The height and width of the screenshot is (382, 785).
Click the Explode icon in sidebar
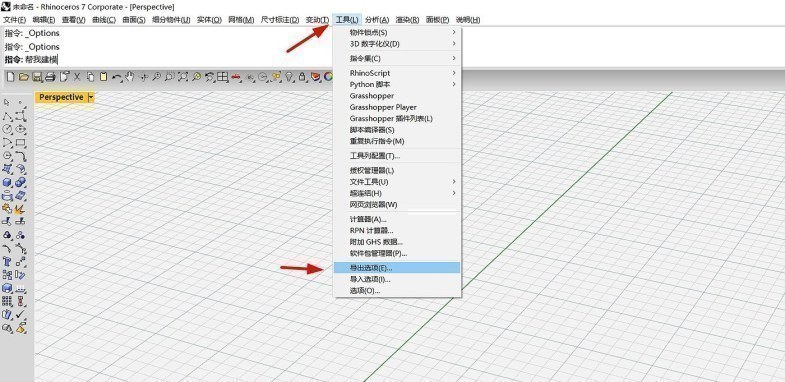(x=21, y=209)
